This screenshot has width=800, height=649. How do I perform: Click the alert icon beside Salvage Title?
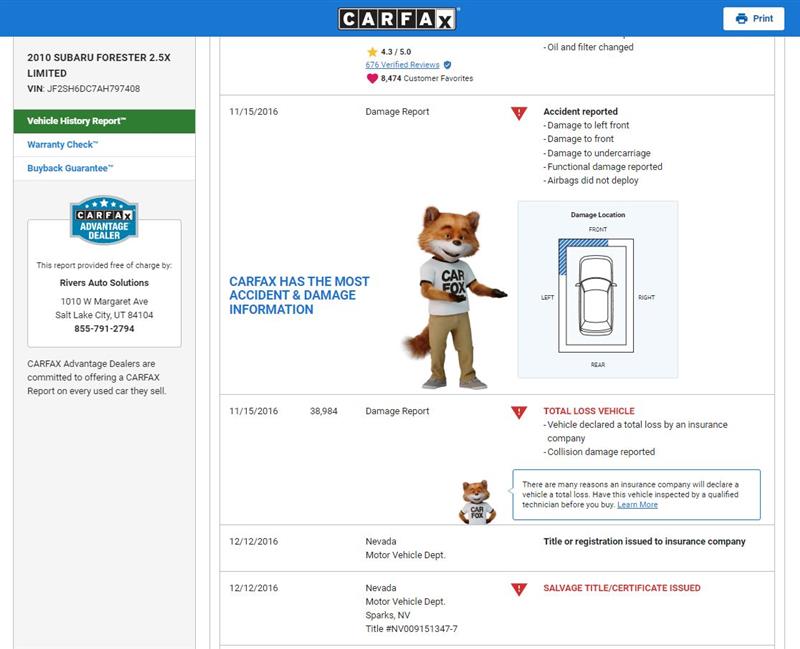[518, 589]
